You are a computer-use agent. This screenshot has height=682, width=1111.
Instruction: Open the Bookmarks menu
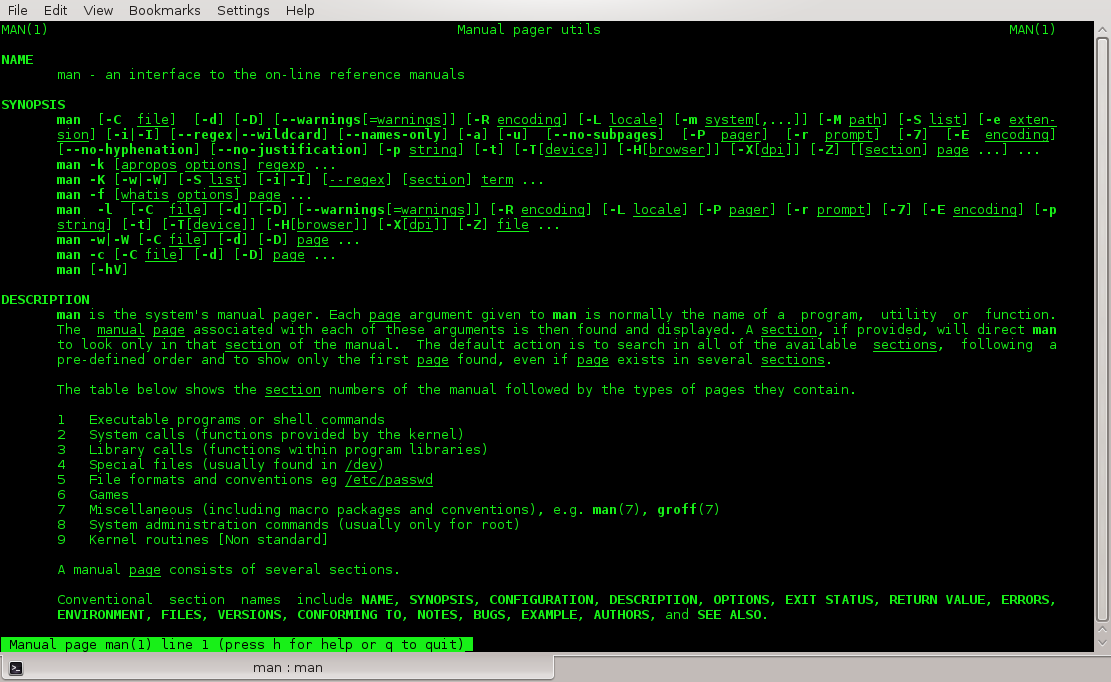click(164, 11)
